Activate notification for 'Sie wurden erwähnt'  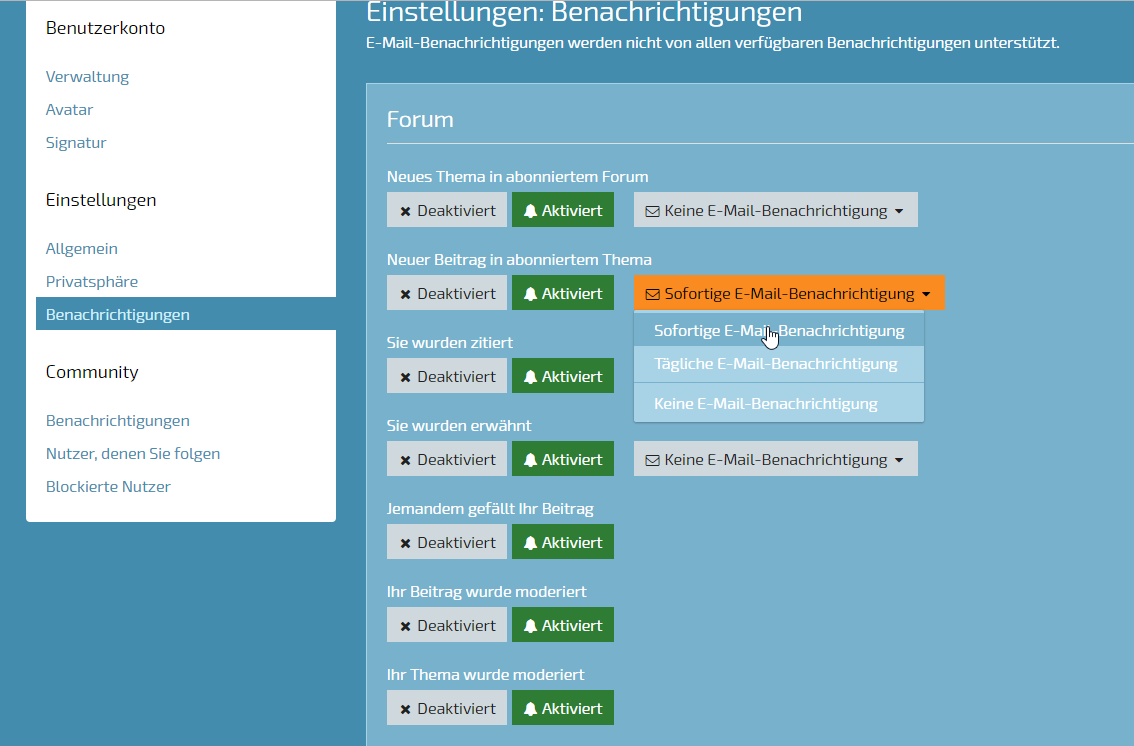click(563, 460)
